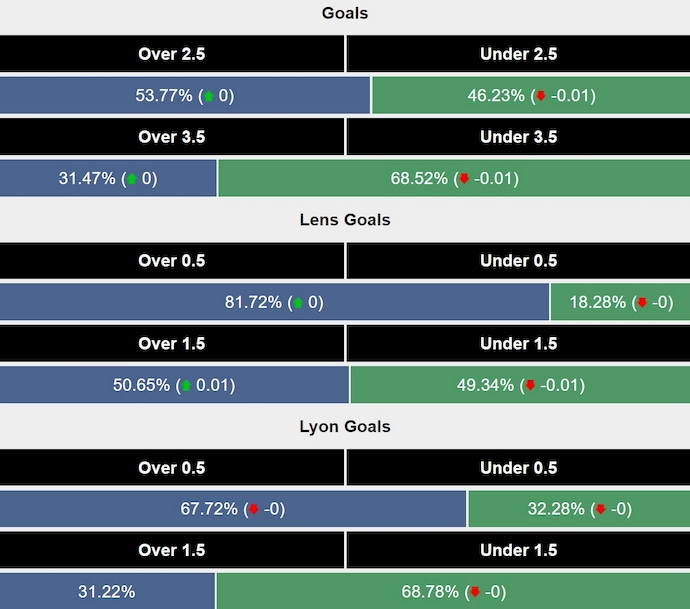Click the red arrow next to 68.52%
The height and width of the screenshot is (609, 690).
[x=463, y=179]
